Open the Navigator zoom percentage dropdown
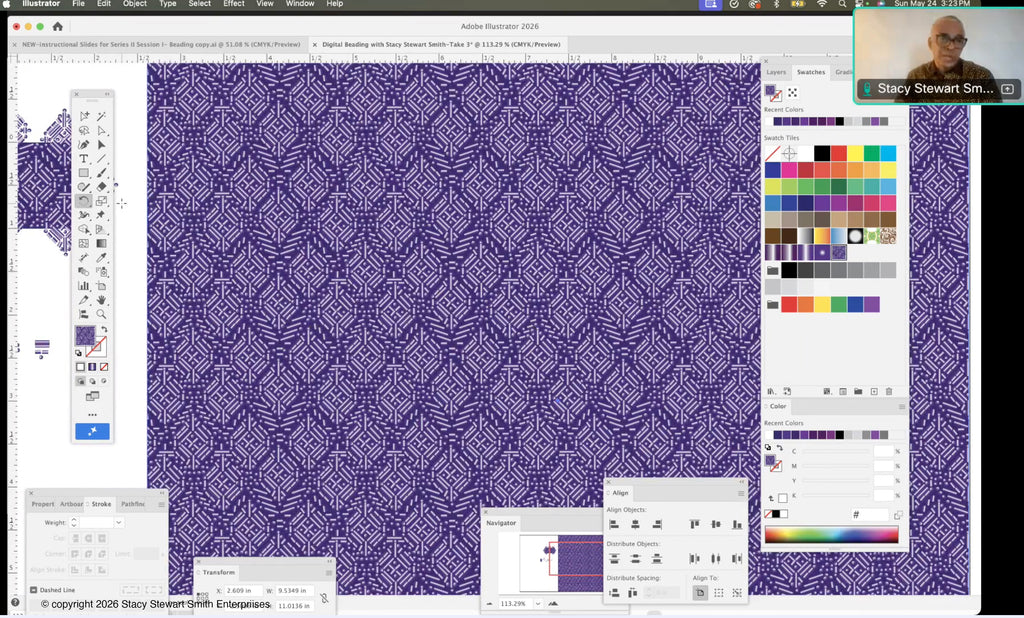1024x618 pixels. 537,604
